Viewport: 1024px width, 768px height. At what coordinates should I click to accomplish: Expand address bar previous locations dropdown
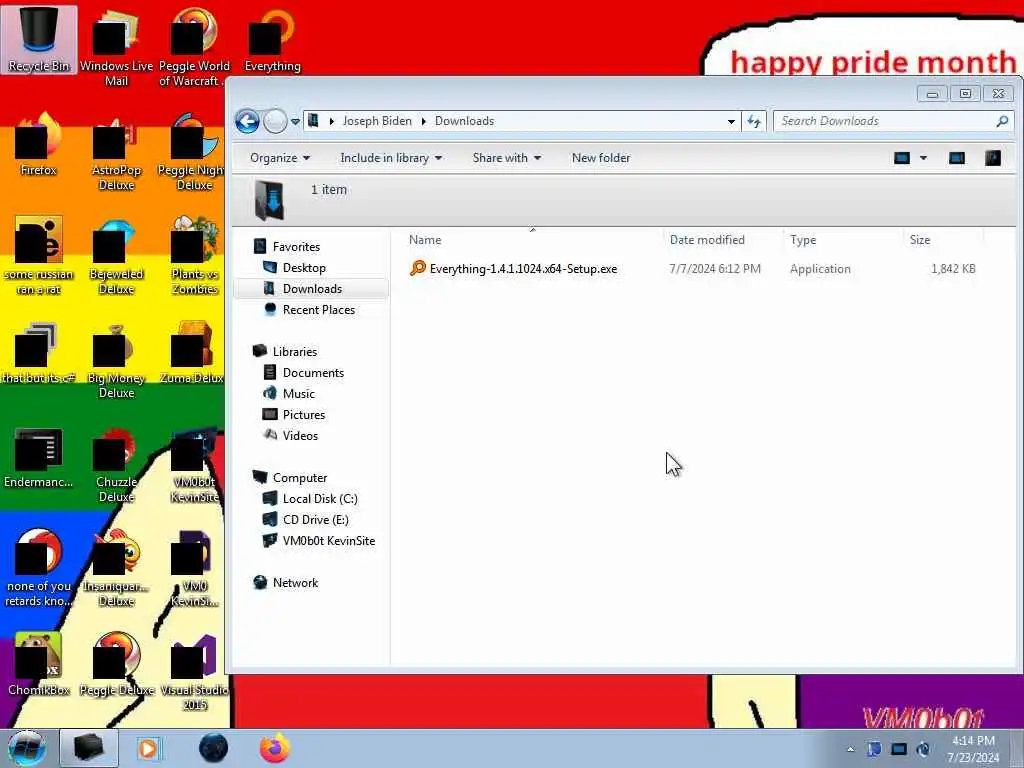point(731,121)
